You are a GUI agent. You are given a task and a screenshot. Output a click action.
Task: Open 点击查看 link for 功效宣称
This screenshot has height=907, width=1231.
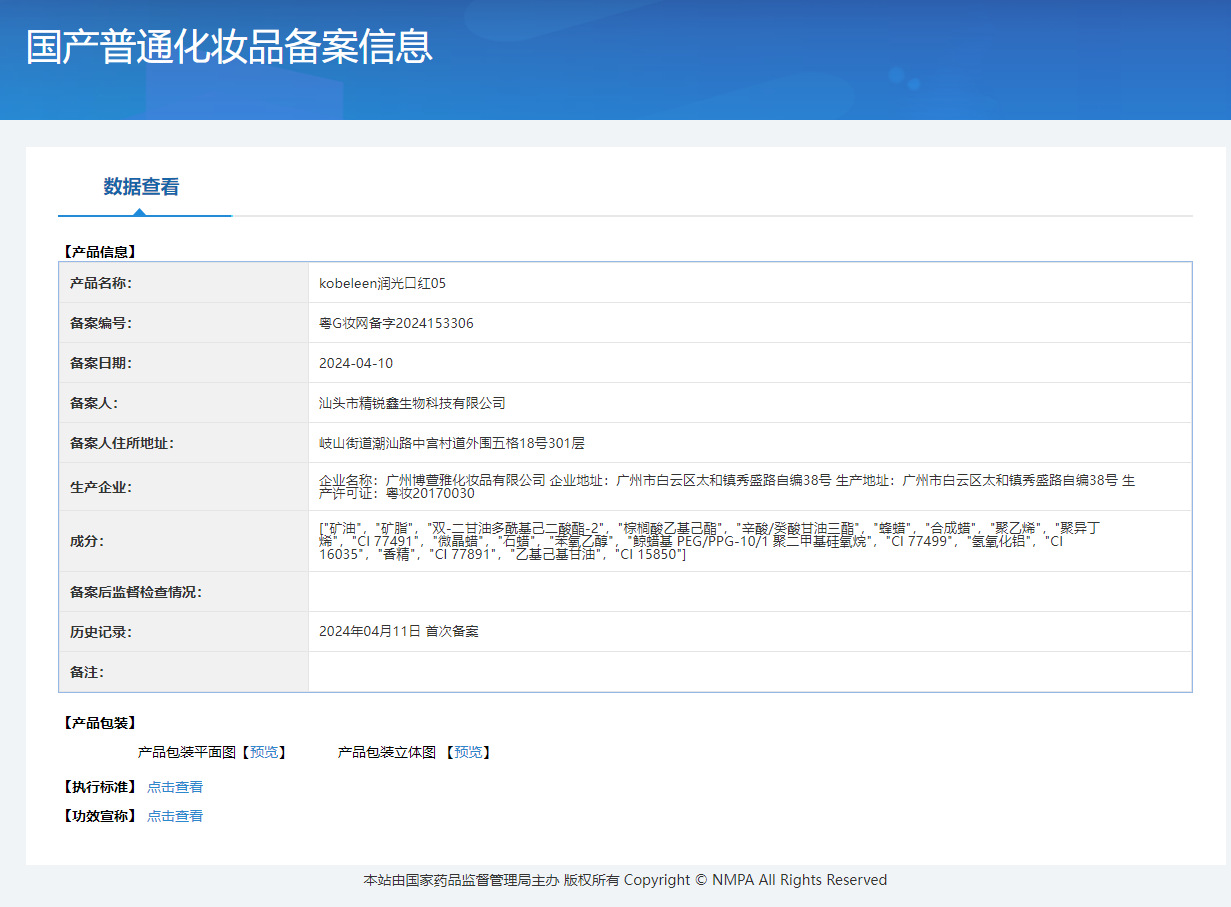175,816
